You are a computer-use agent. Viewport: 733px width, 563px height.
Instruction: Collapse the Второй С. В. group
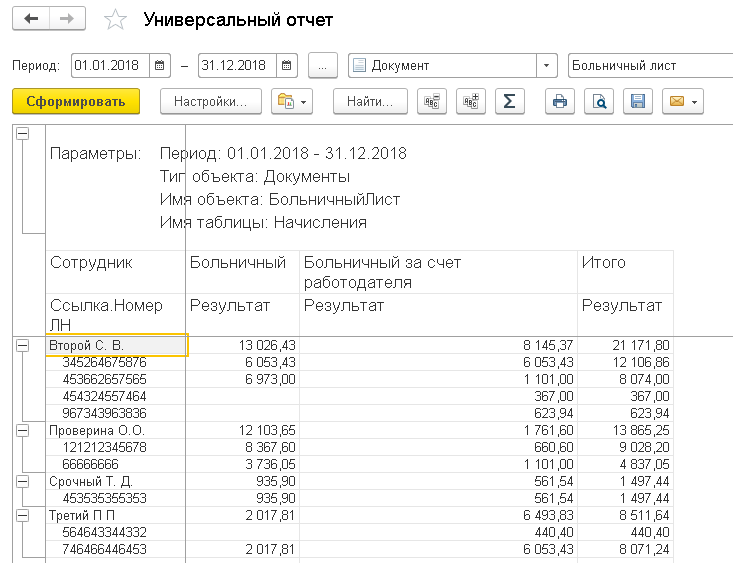(x=22, y=346)
